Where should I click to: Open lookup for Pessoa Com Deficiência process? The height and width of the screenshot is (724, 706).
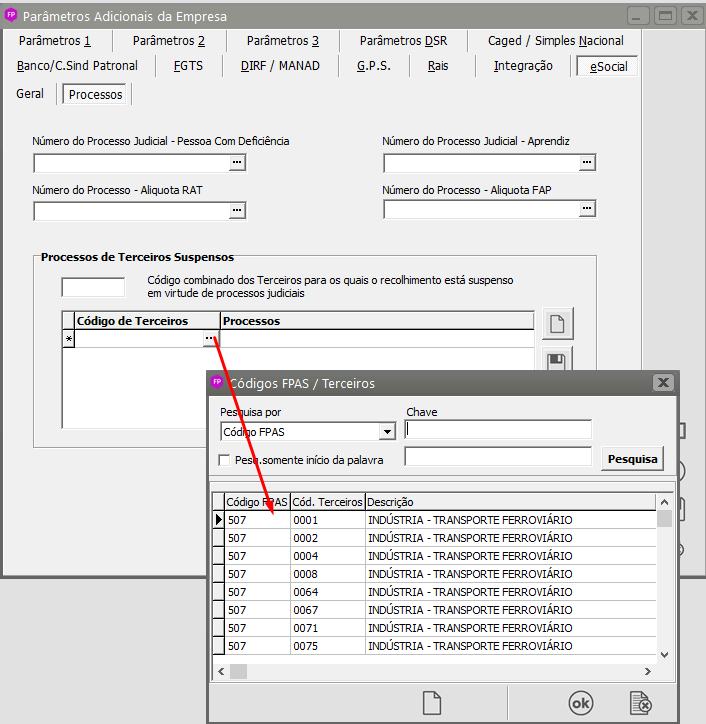click(x=237, y=162)
